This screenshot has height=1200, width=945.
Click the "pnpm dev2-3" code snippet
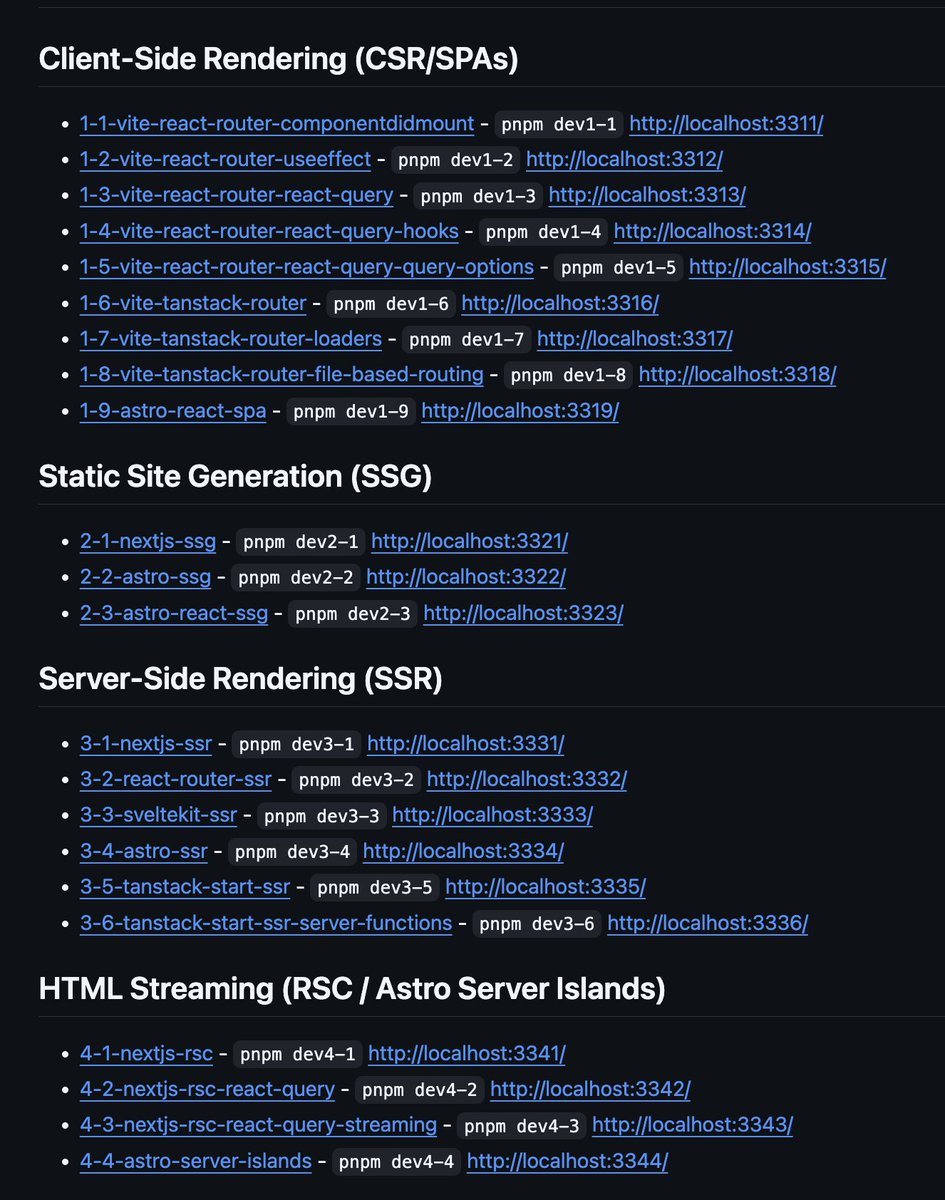click(x=354, y=614)
